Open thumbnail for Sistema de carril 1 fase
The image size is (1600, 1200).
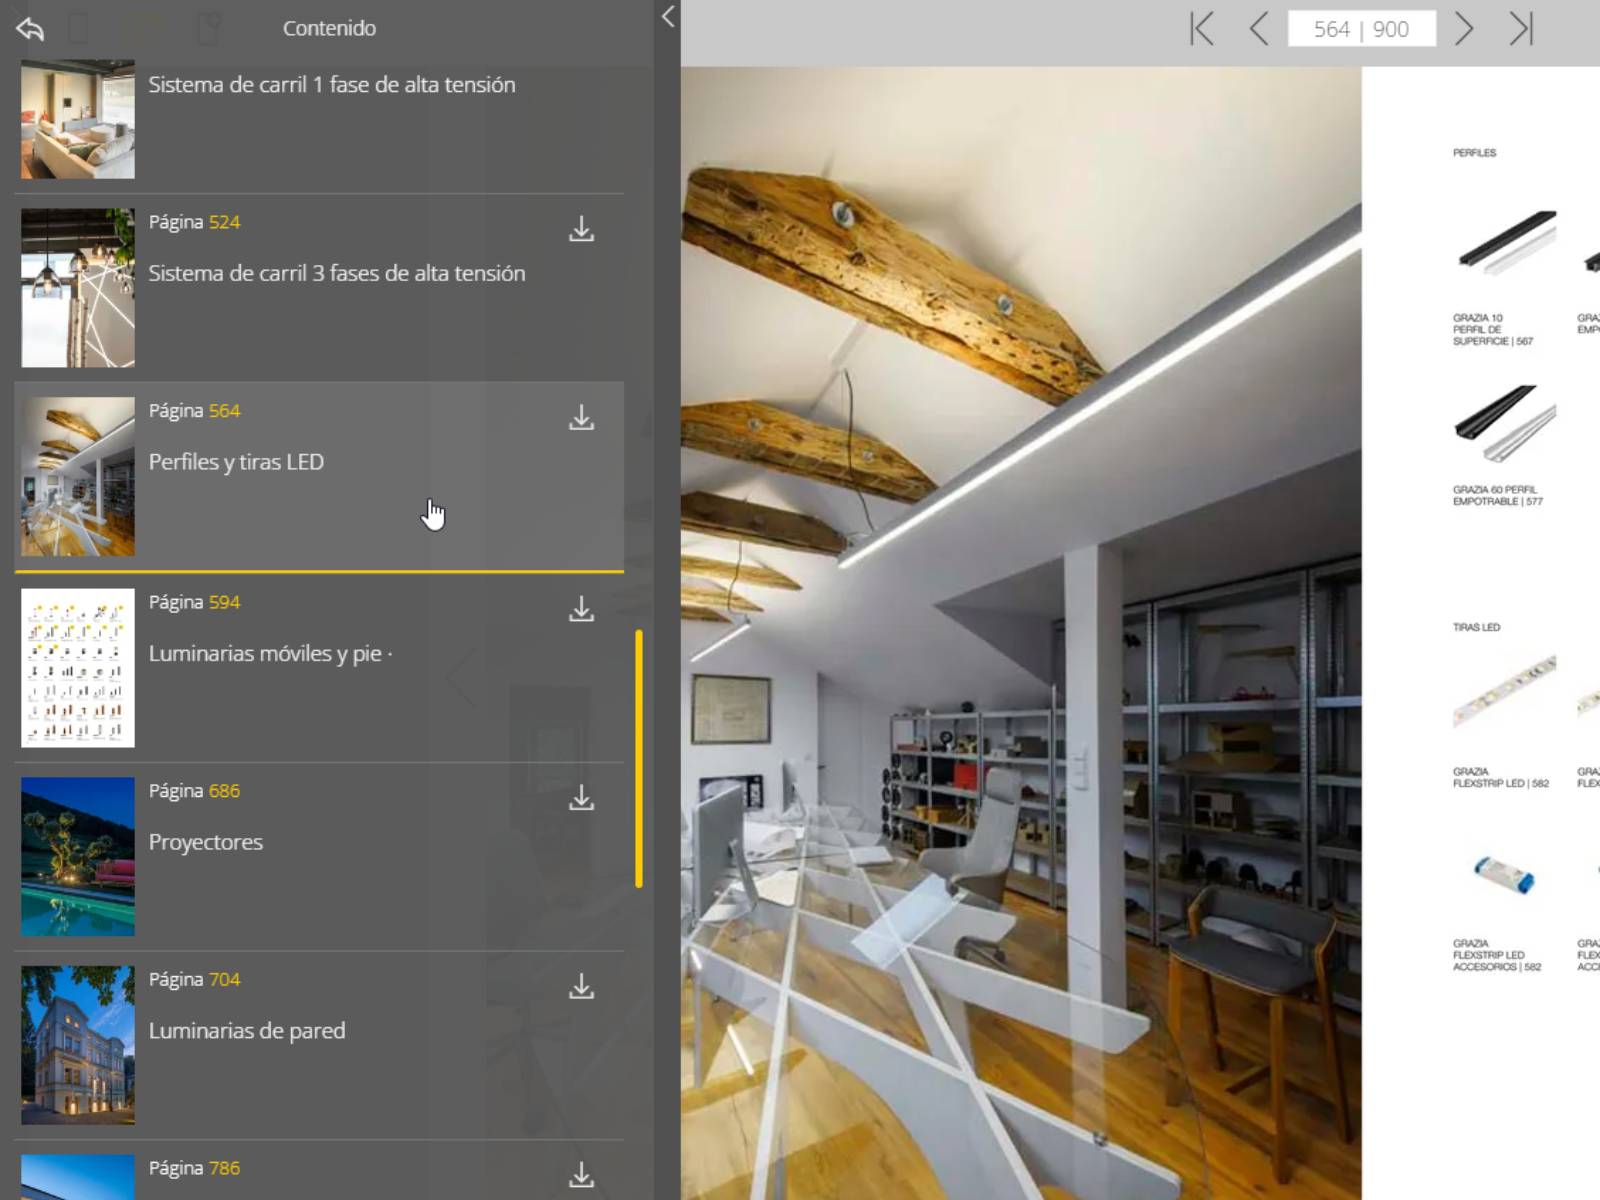coord(78,119)
